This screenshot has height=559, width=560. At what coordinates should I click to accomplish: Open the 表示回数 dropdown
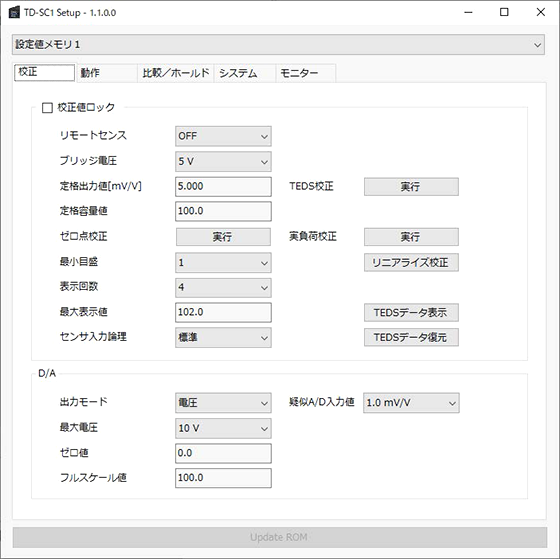pyautogui.click(x=223, y=288)
